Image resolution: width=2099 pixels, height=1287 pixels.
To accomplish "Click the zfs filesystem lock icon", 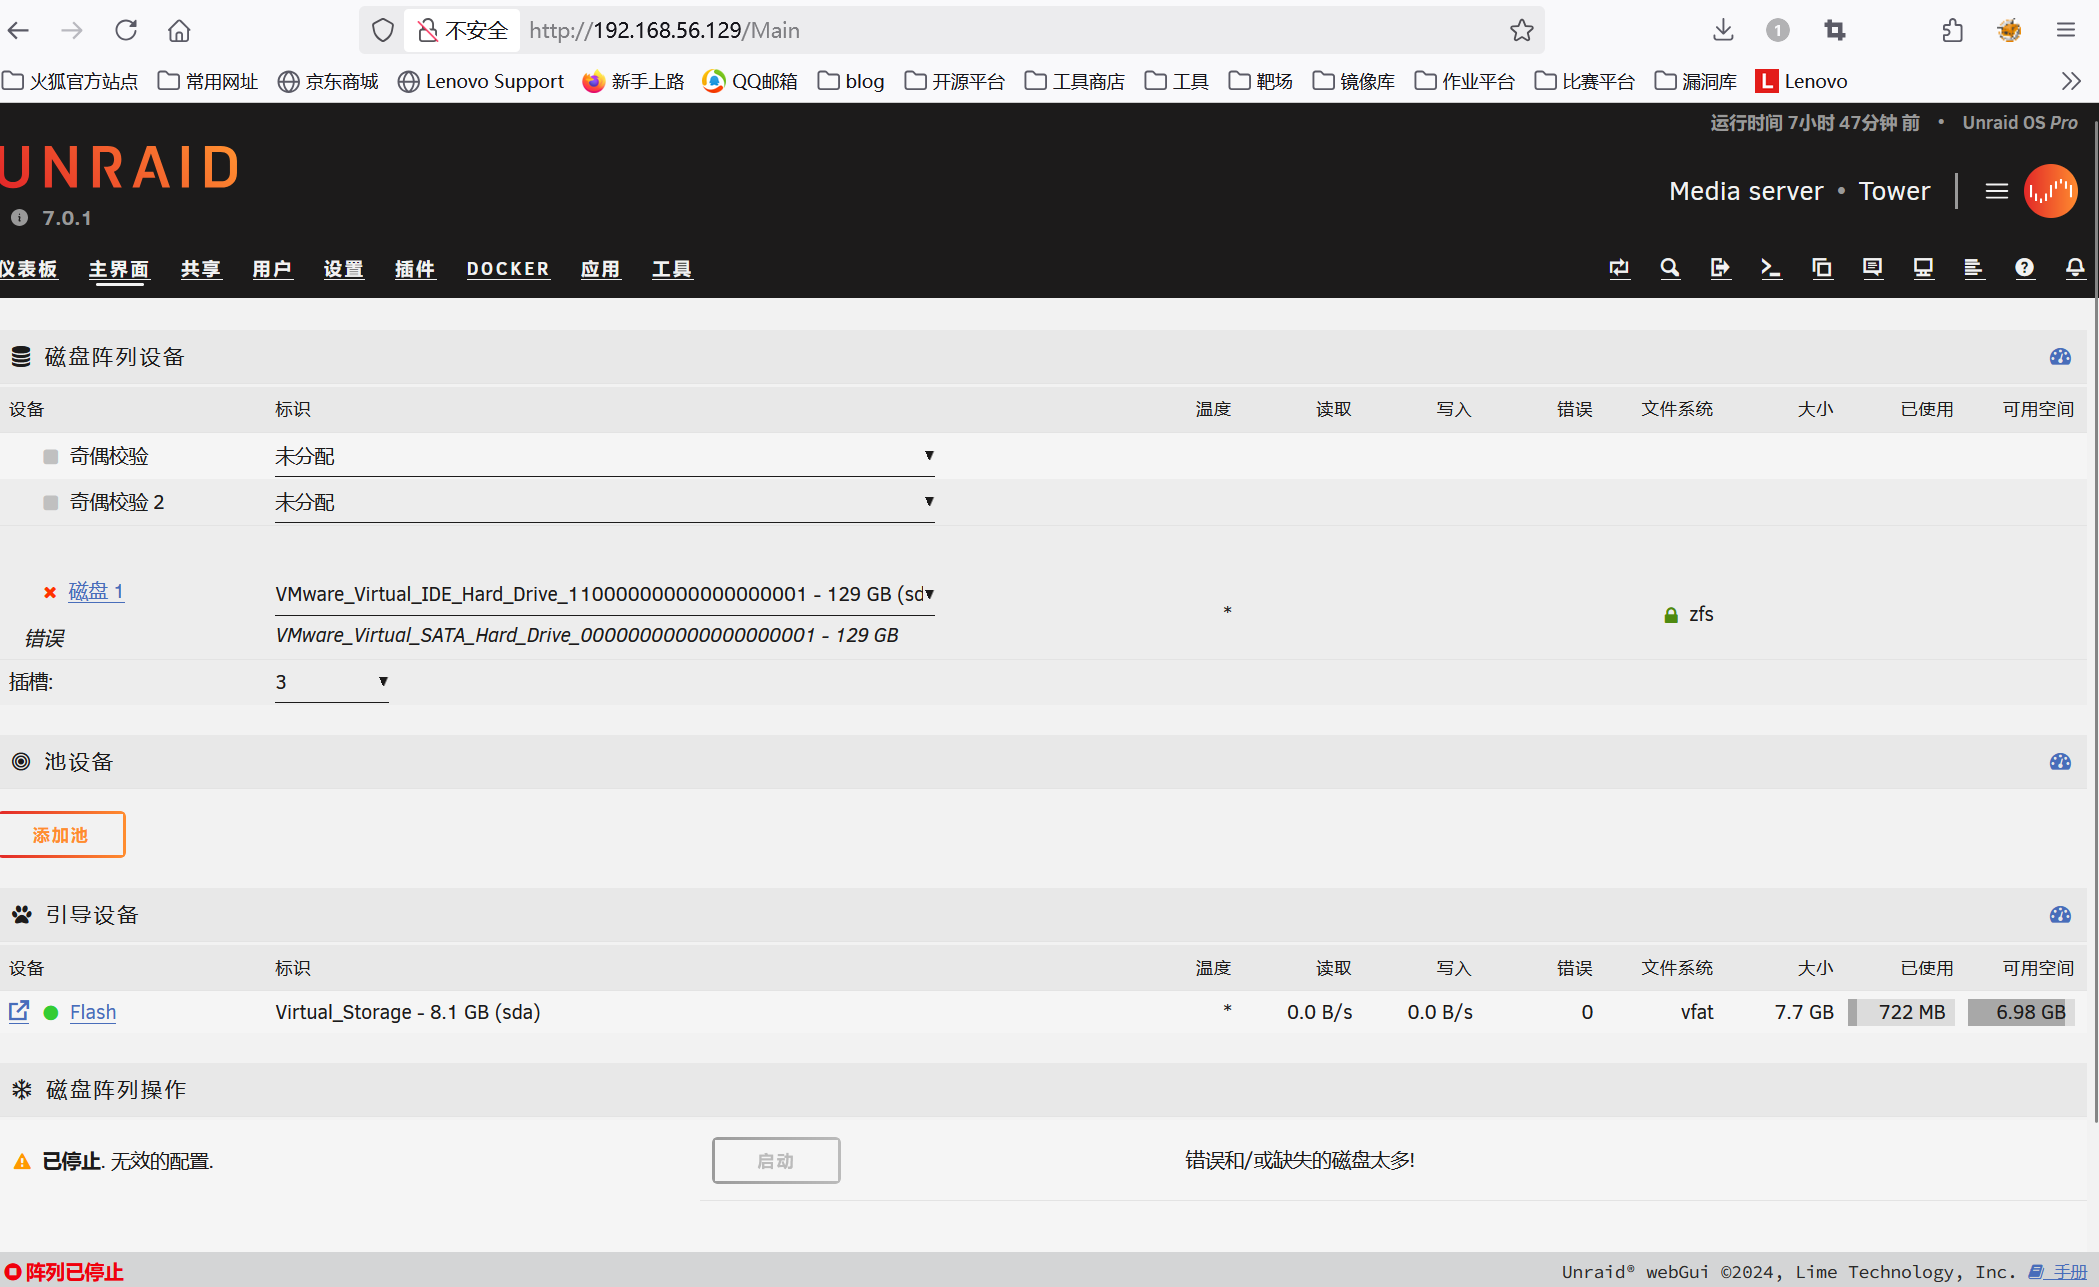I will (x=1670, y=615).
